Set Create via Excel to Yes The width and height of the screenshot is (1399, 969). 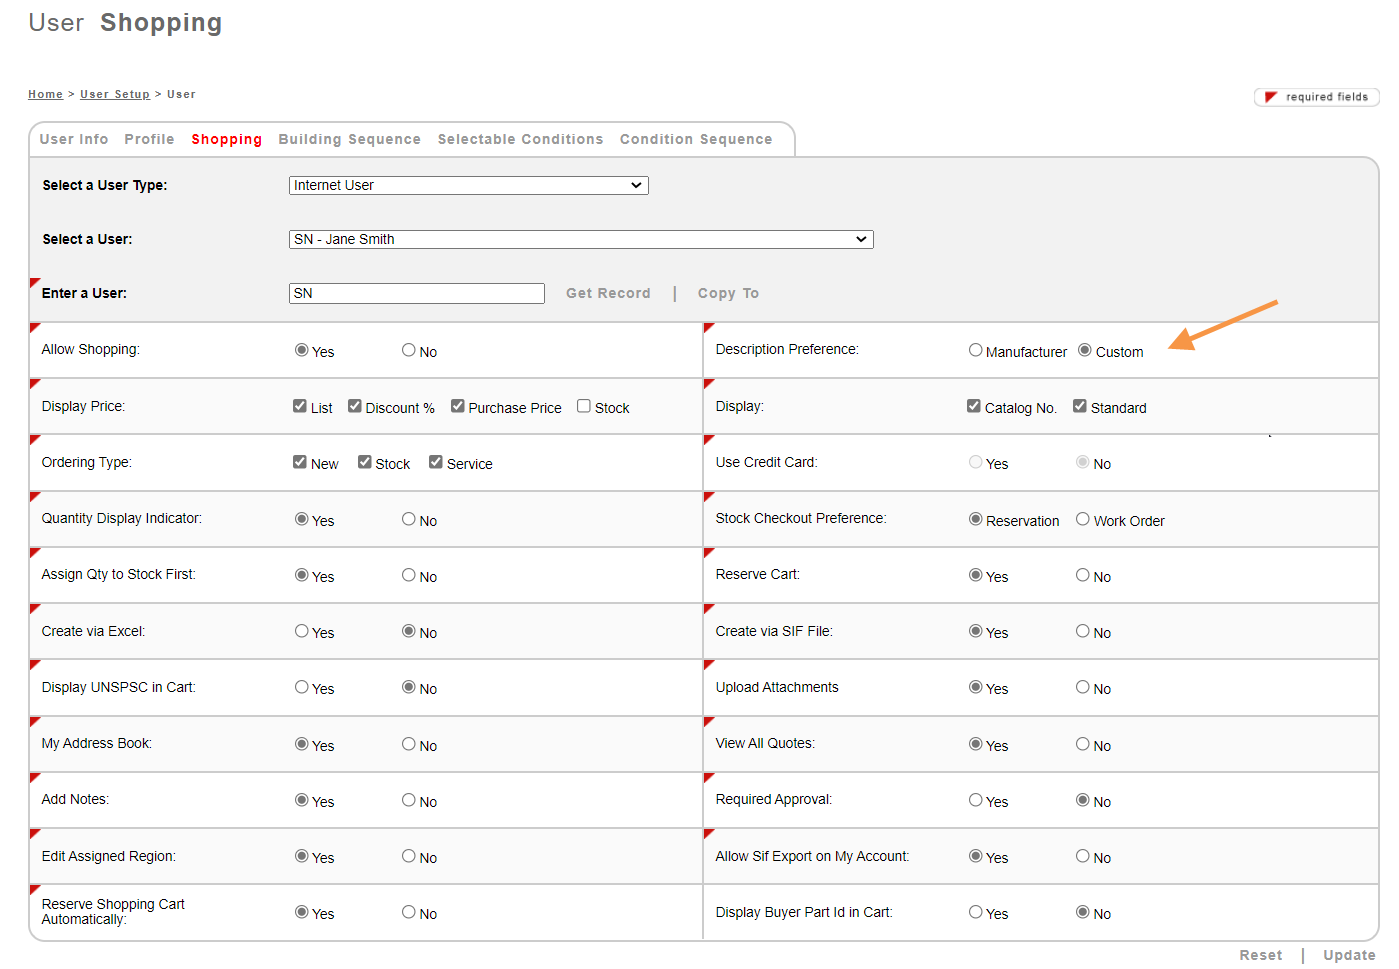[x=302, y=631]
